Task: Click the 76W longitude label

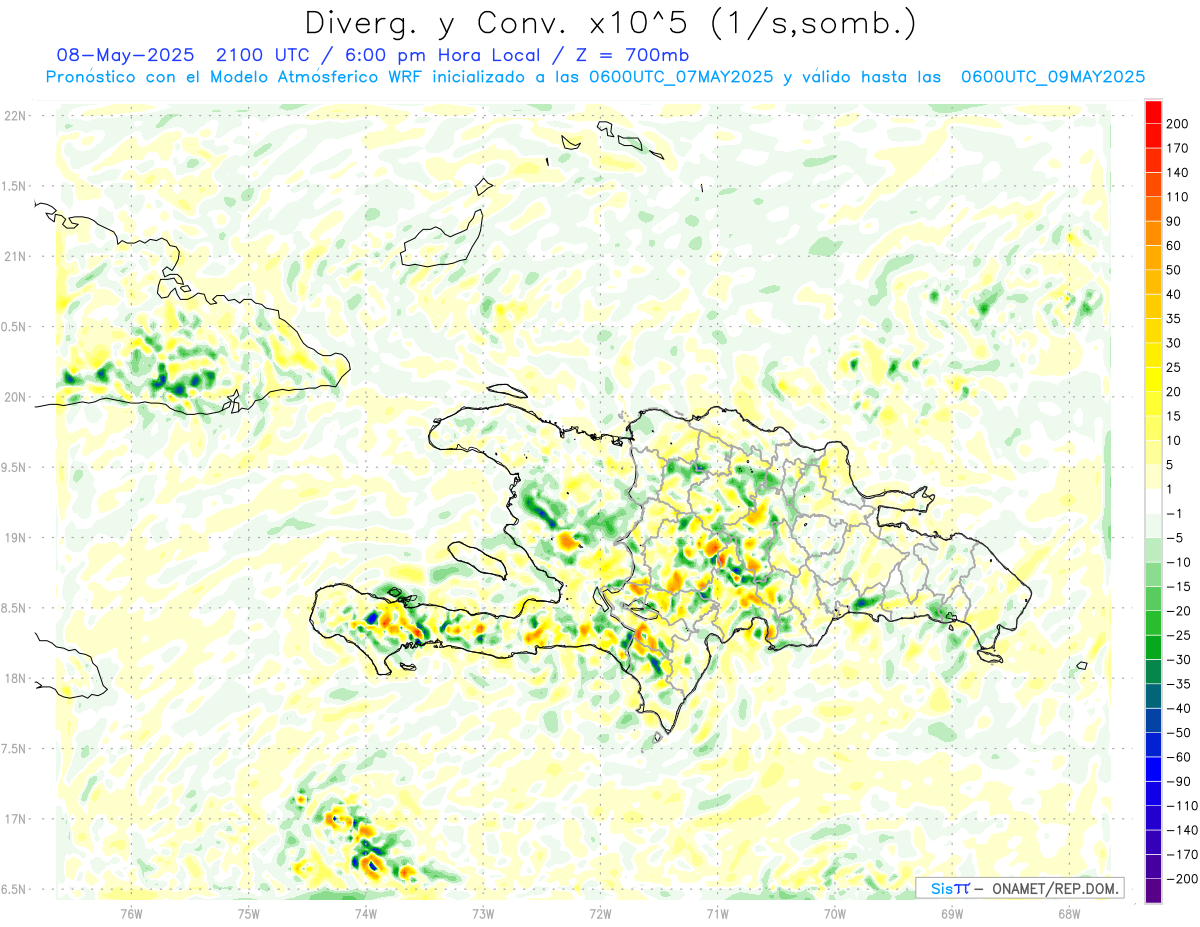Action: tap(132, 914)
